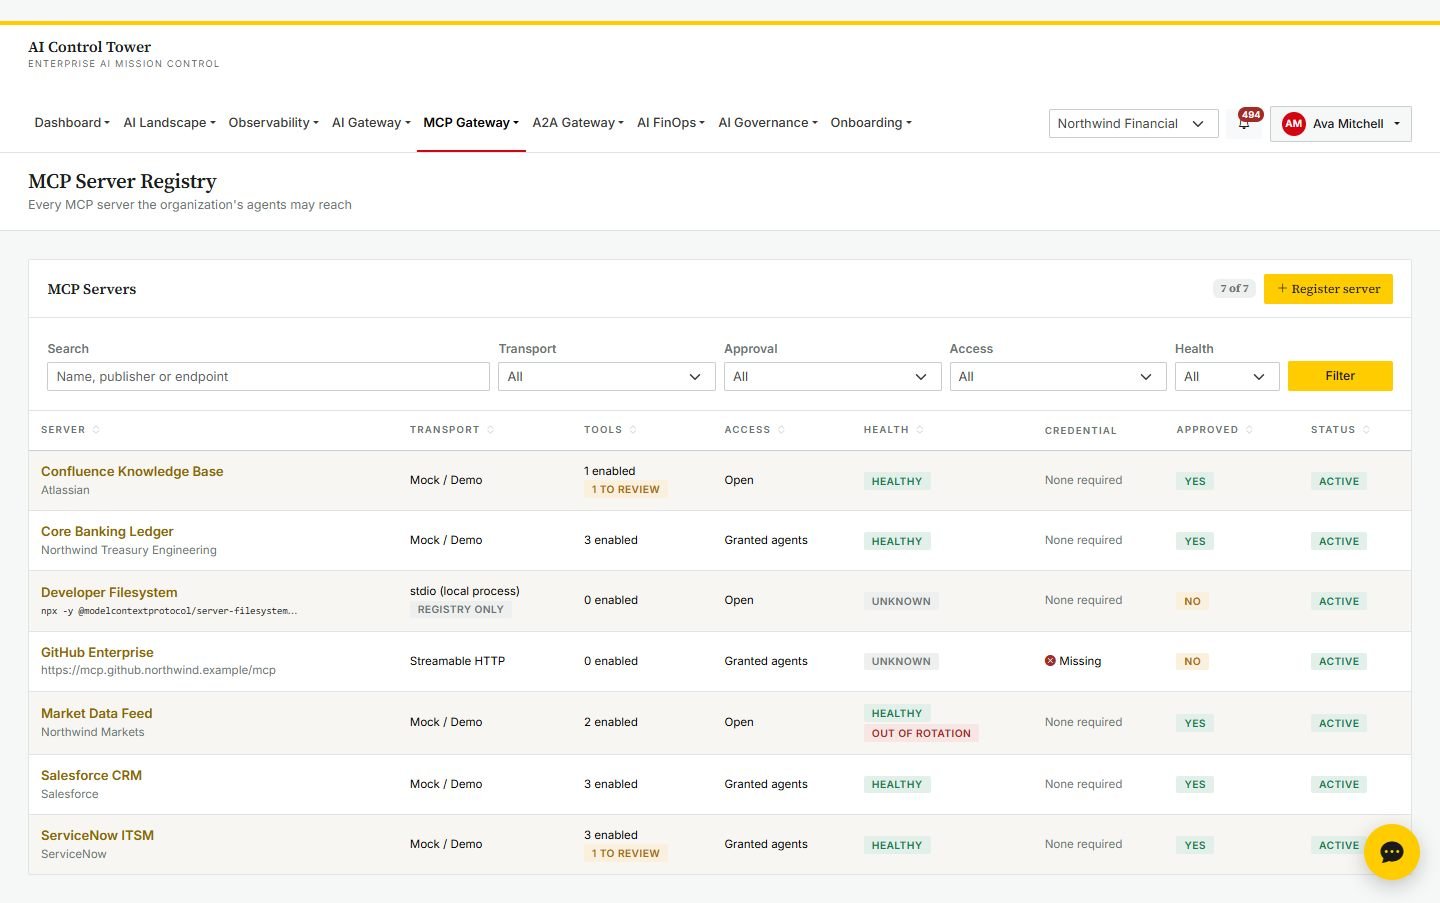Open the Observability menu
This screenshot has width=1440, height=903.
273,123
